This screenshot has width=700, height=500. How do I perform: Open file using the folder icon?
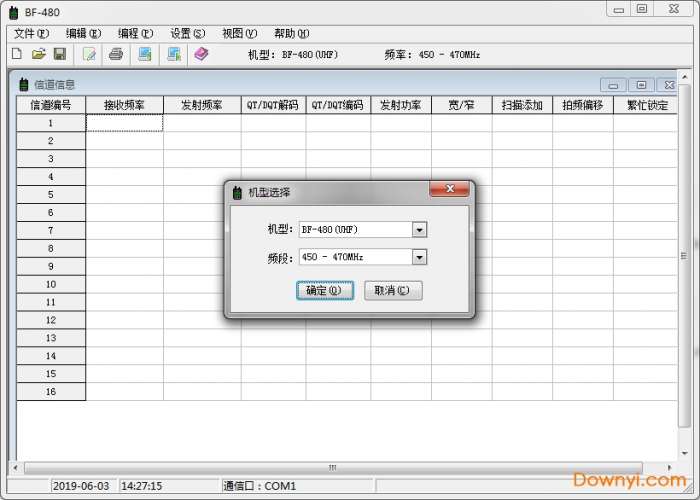(39, 54)
